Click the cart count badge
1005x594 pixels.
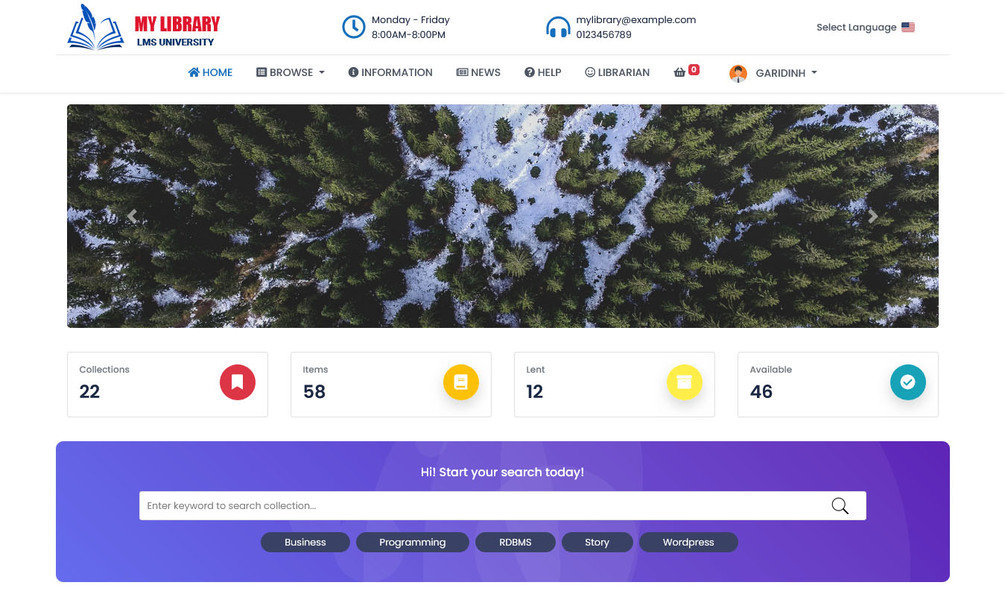pos(694,69)
